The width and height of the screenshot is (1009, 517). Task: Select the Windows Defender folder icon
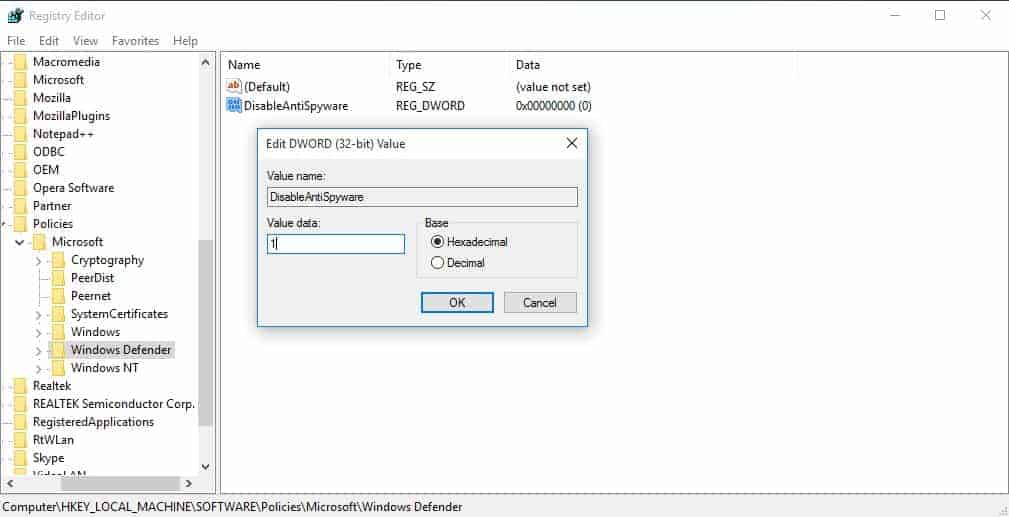point(58,350)
